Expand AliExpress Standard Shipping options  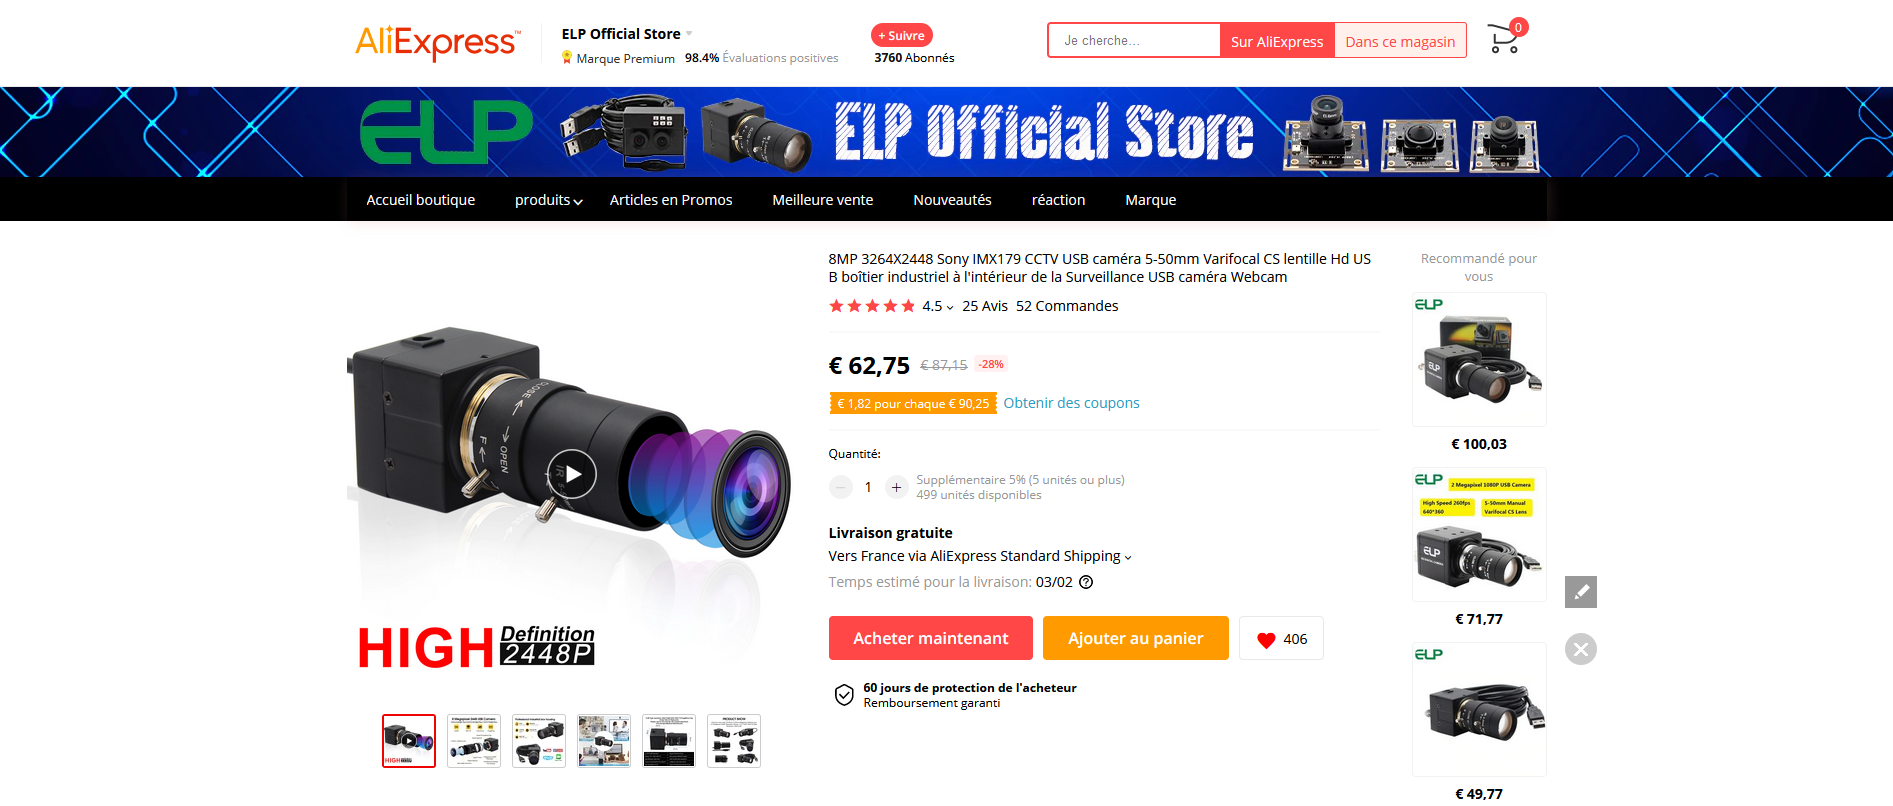click(x=1128, y=557)
